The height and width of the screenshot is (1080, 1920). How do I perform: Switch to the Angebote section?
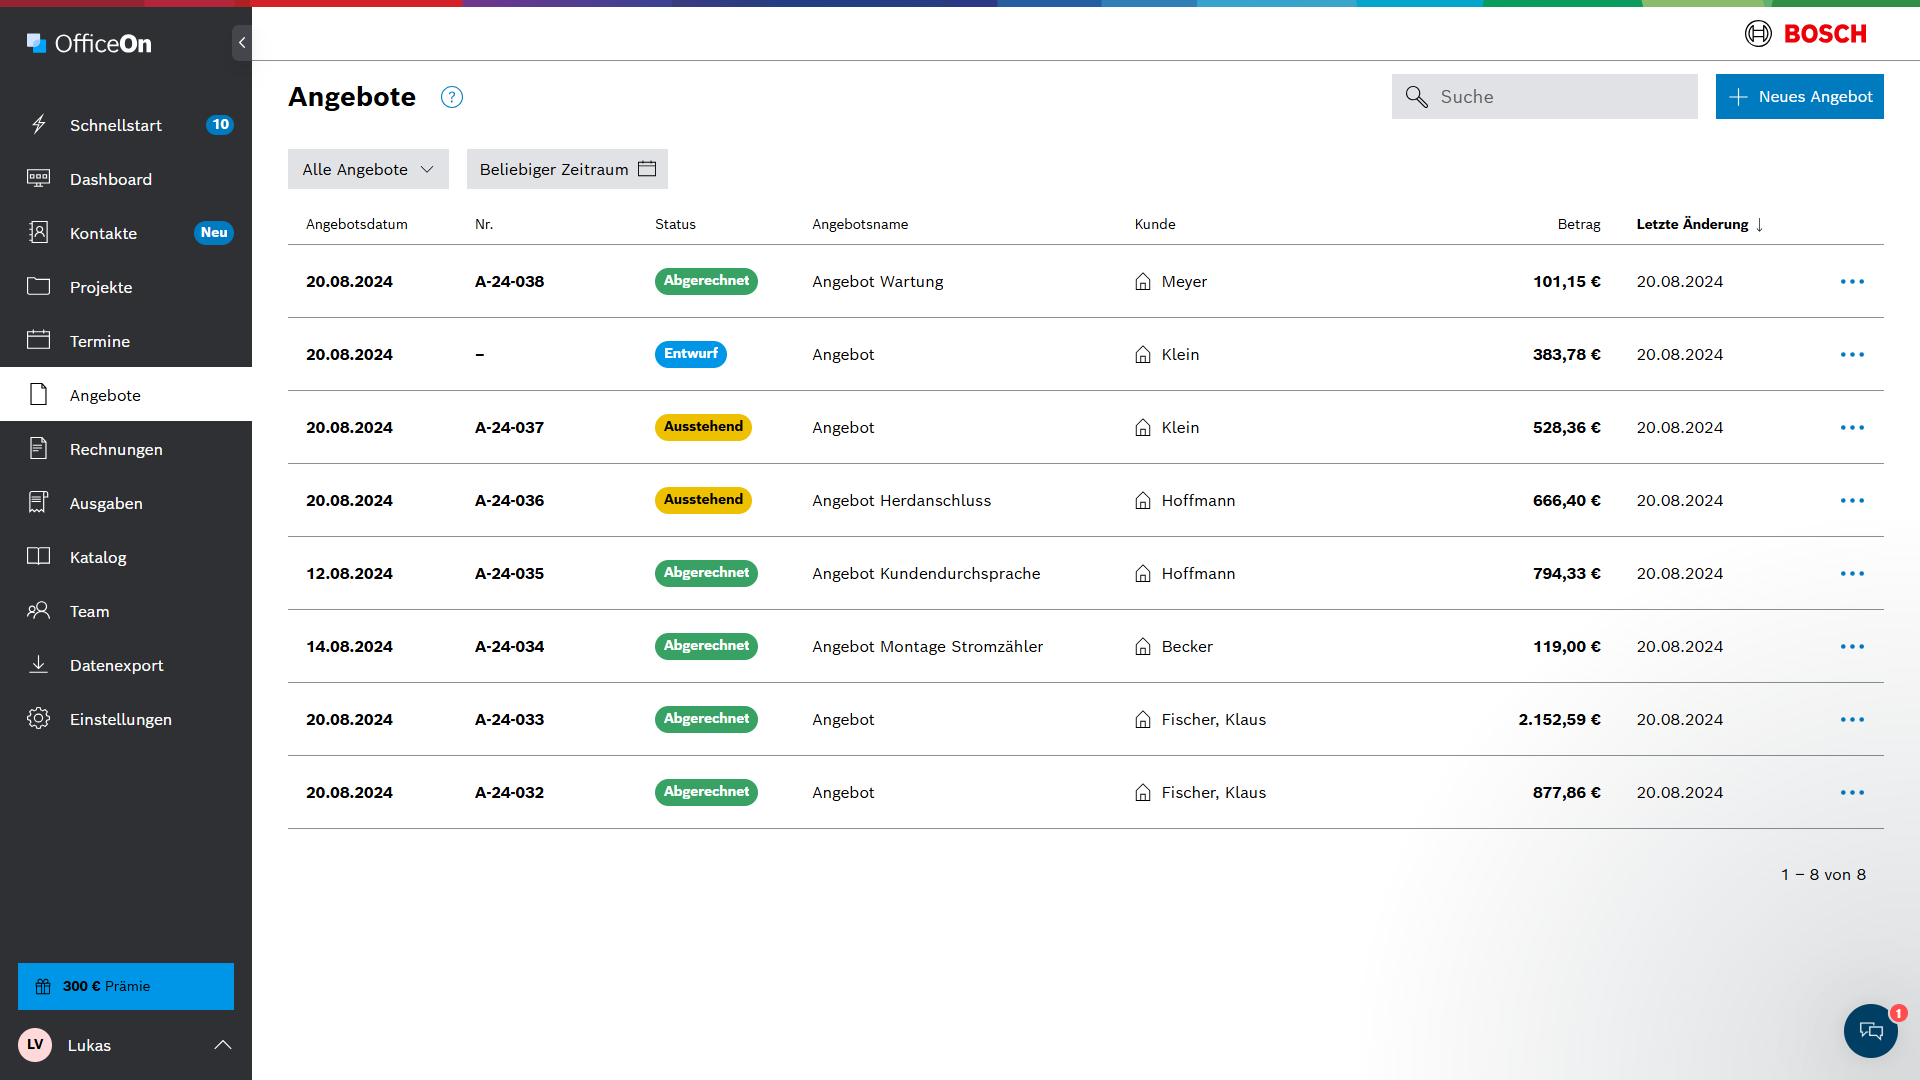pos(106,395)
